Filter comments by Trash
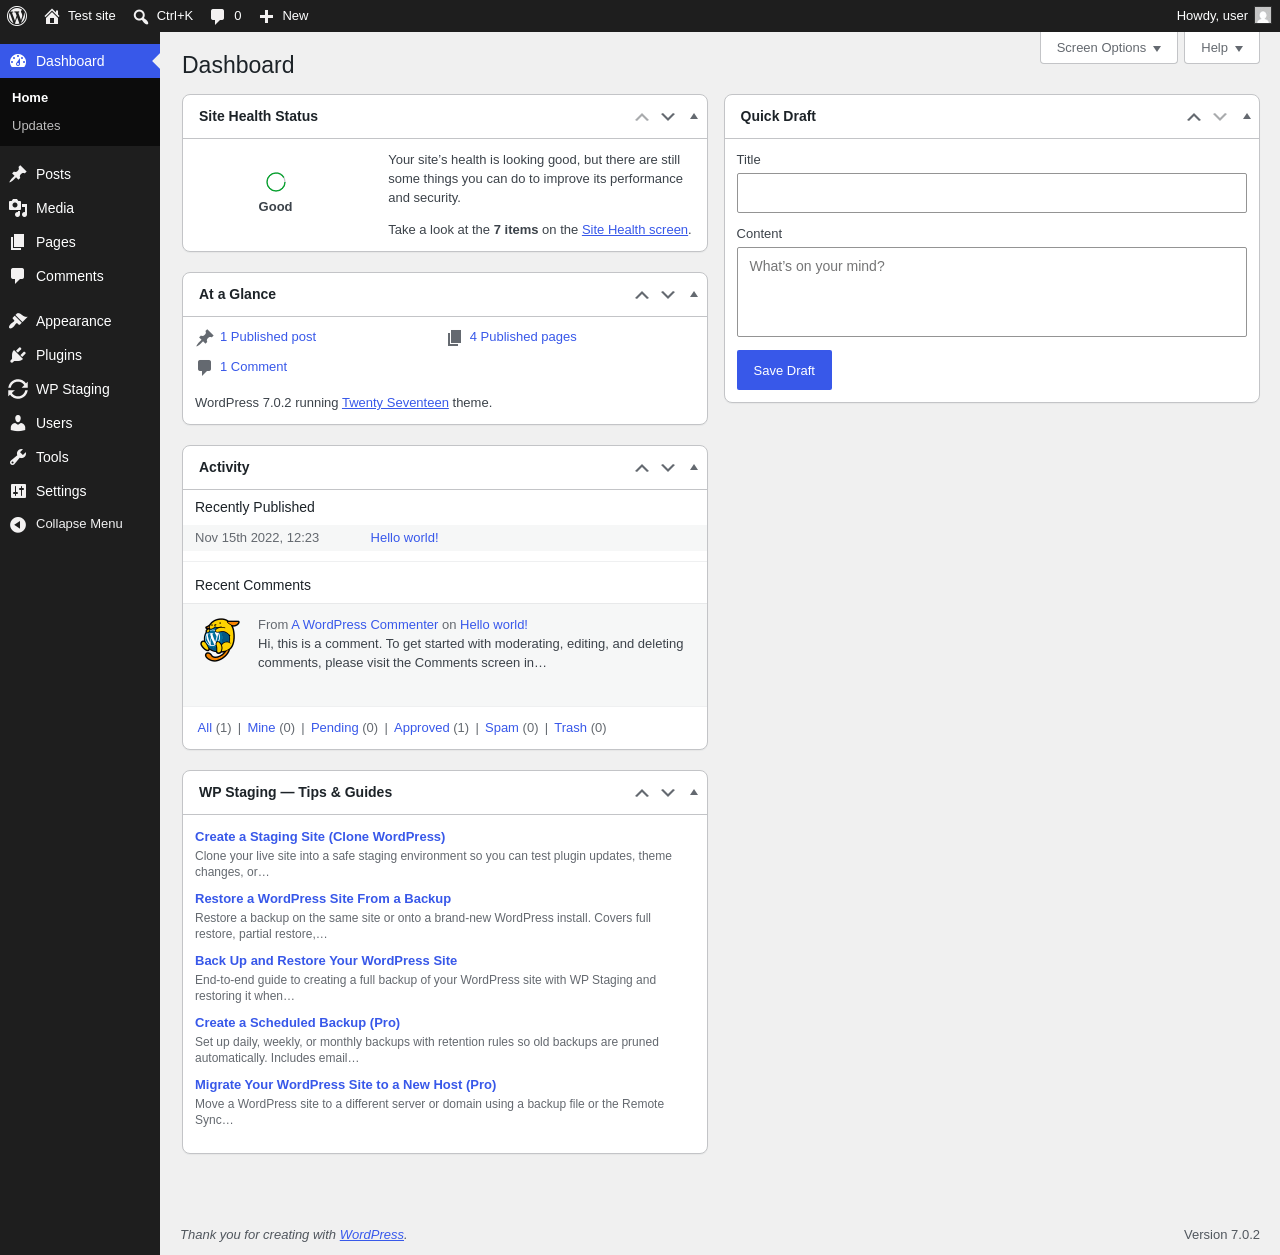The image size is (1280, 1255). [570, 728]
